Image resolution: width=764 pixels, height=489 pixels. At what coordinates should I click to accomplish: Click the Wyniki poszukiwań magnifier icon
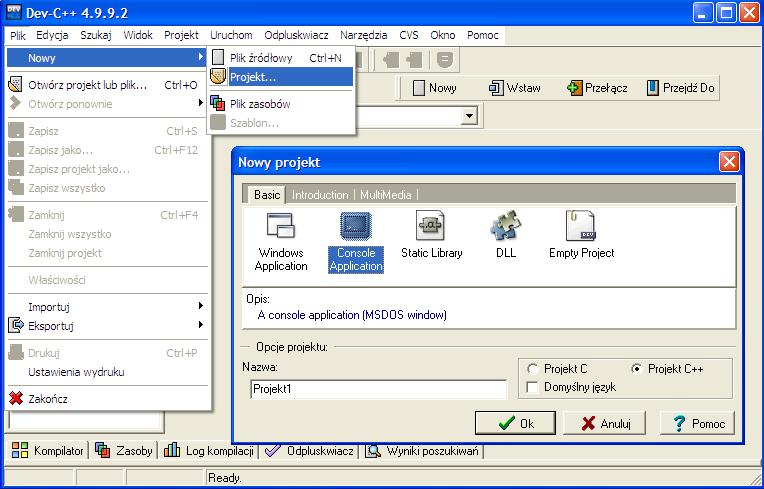click(373, 451)
